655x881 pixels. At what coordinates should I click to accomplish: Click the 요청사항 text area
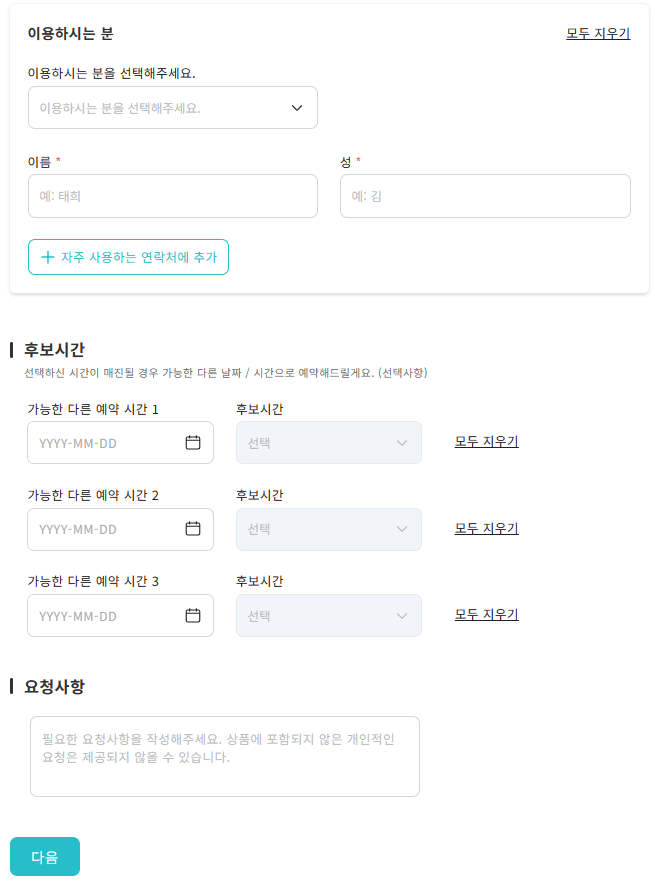pyautogui.click(x=223, y=756)
